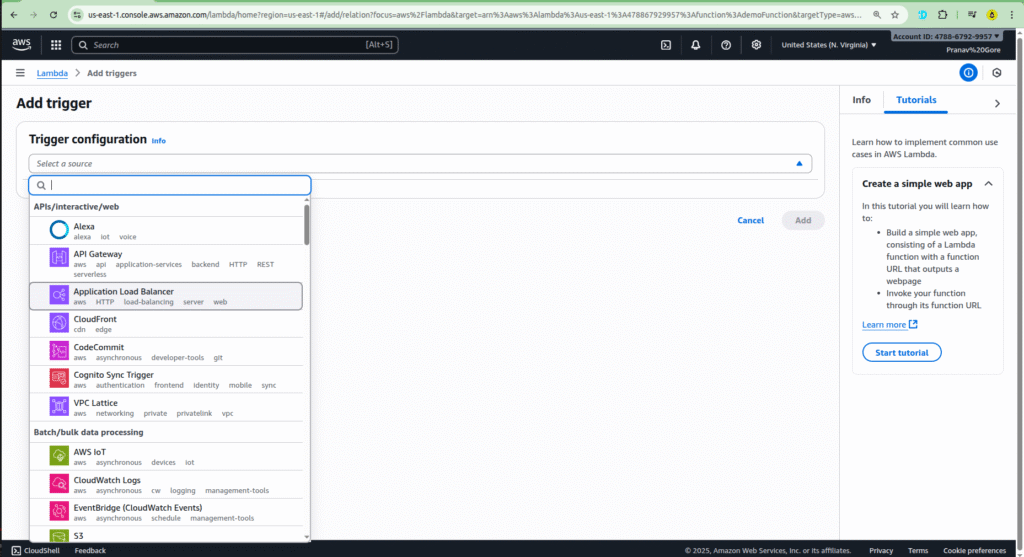Image resolution: width=1024 pixels, height=557 pixels.
Task: Choose the API Gateway icon
Action: tap(59, 257)
